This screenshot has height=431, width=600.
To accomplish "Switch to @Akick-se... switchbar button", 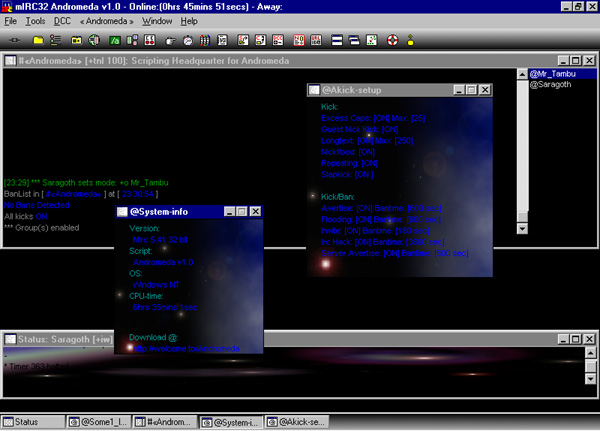I will coord(298,422).
